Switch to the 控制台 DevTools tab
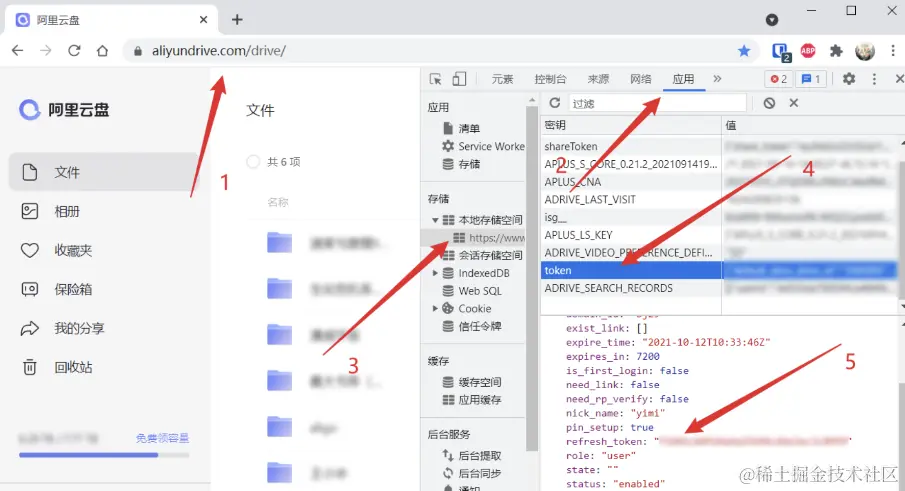905x491 pixels. point(550,79)
